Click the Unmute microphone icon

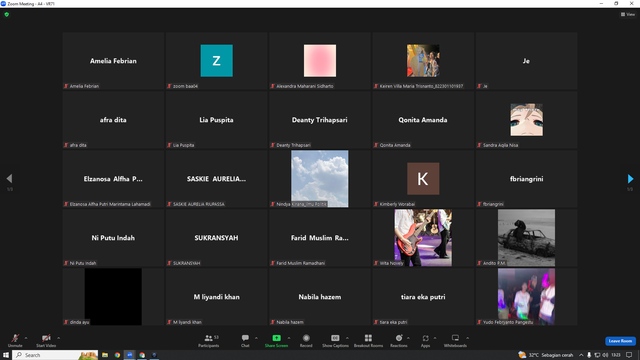click(x=15, y=338)
